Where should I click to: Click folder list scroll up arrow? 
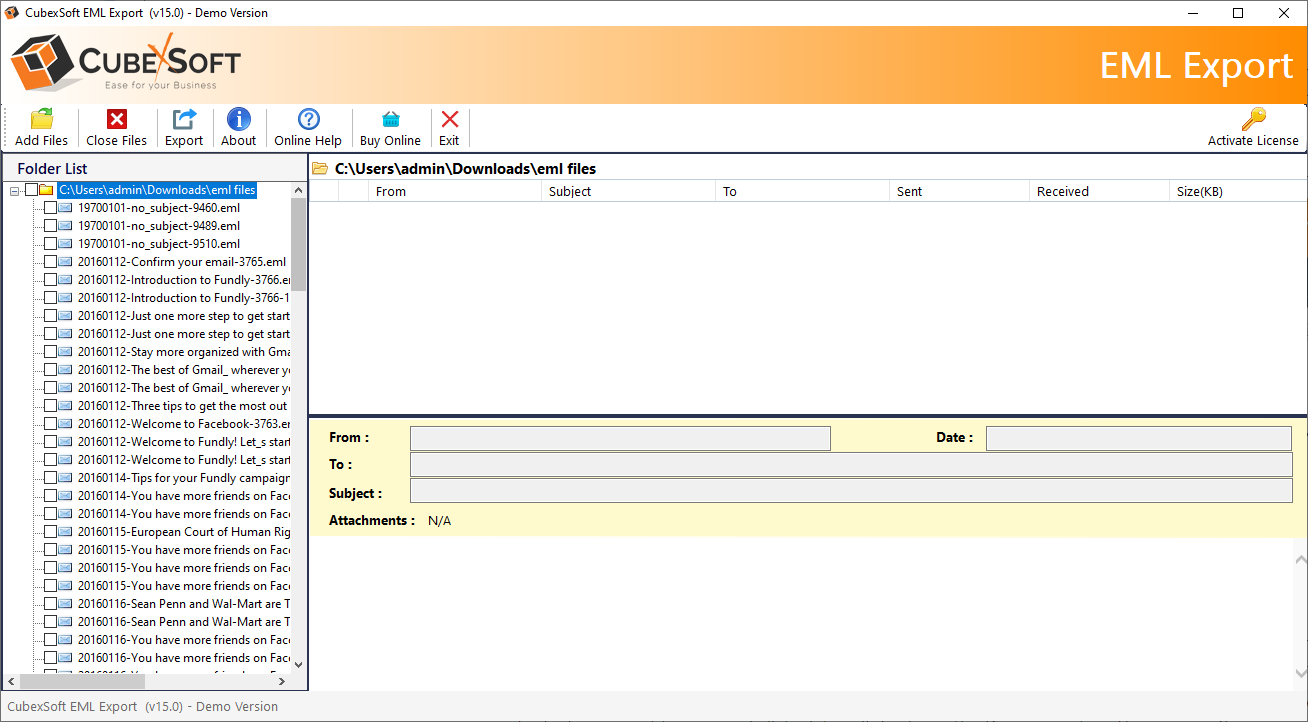(298, 189)
